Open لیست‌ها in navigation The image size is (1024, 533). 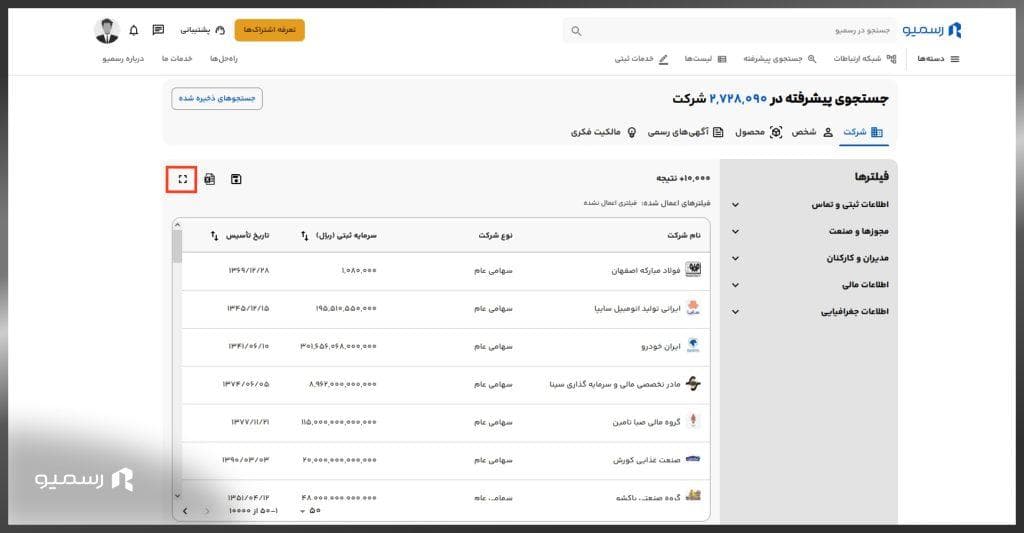click(x=705, y=59)
